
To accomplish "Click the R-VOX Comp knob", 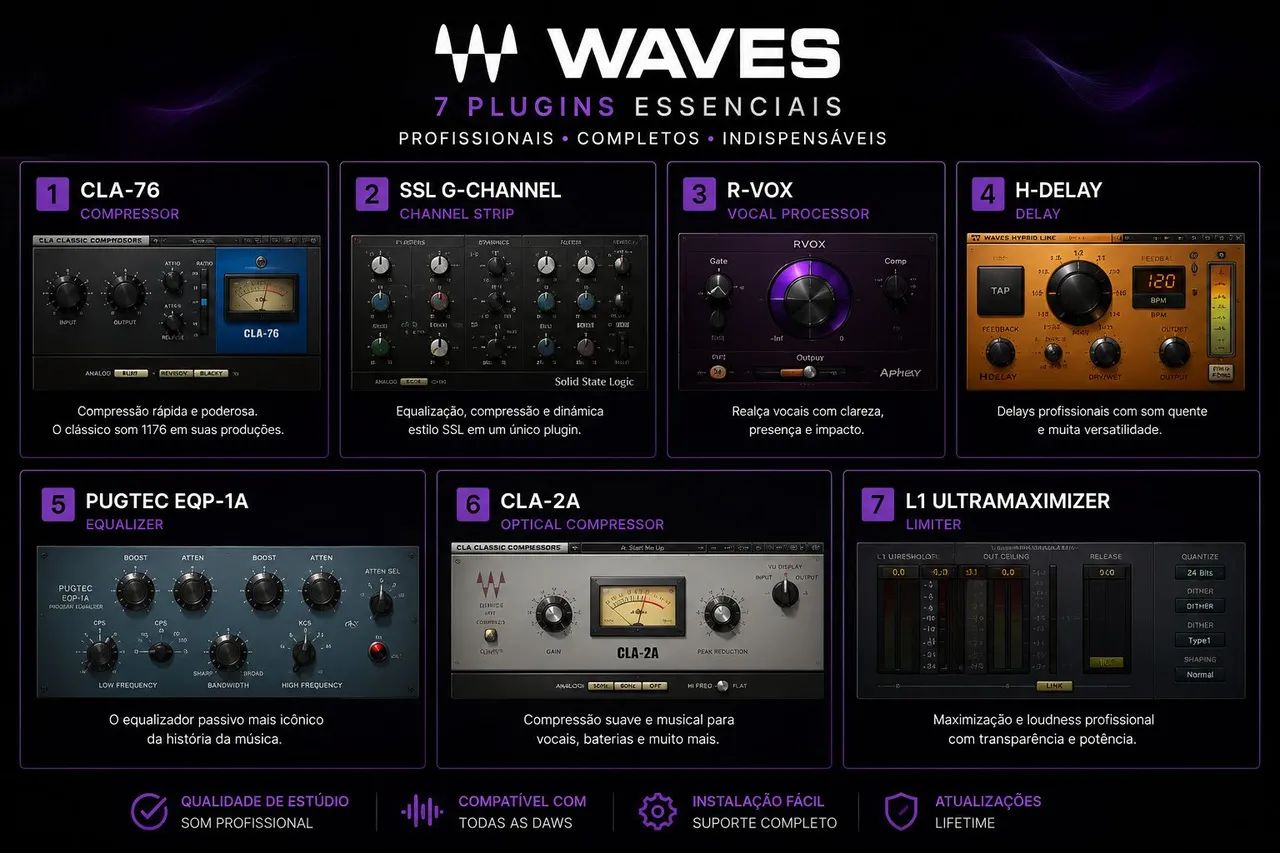I will point(896,289).
